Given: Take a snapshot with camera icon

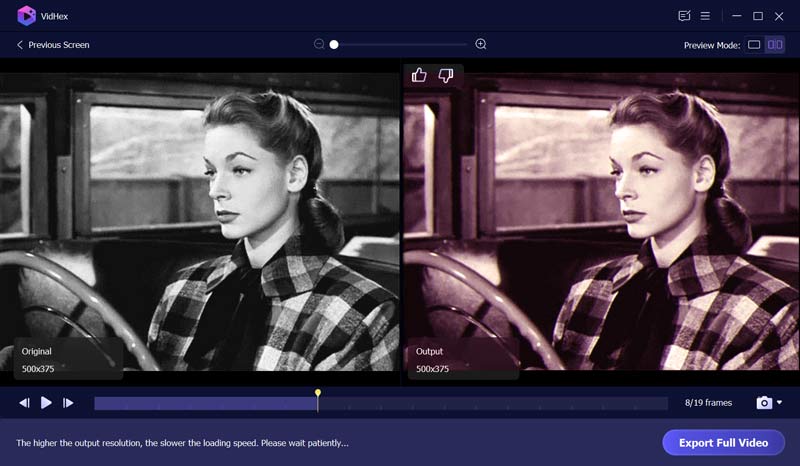Looking at the screenshot, I should [x=764, y=403].
